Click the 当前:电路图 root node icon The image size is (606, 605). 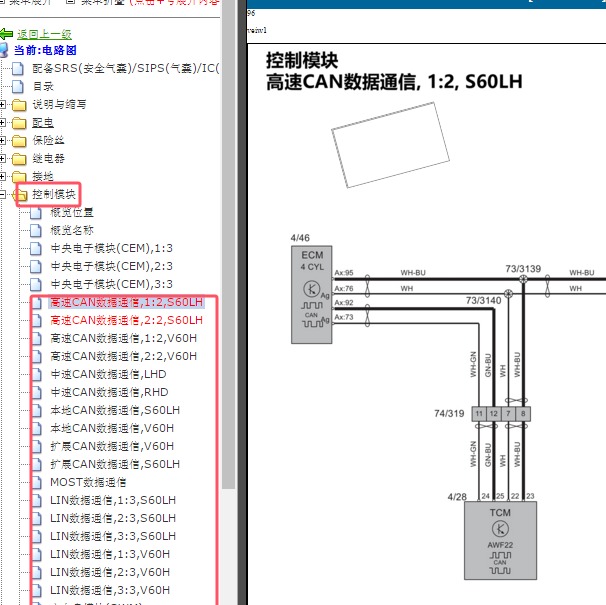click(6, 50)
